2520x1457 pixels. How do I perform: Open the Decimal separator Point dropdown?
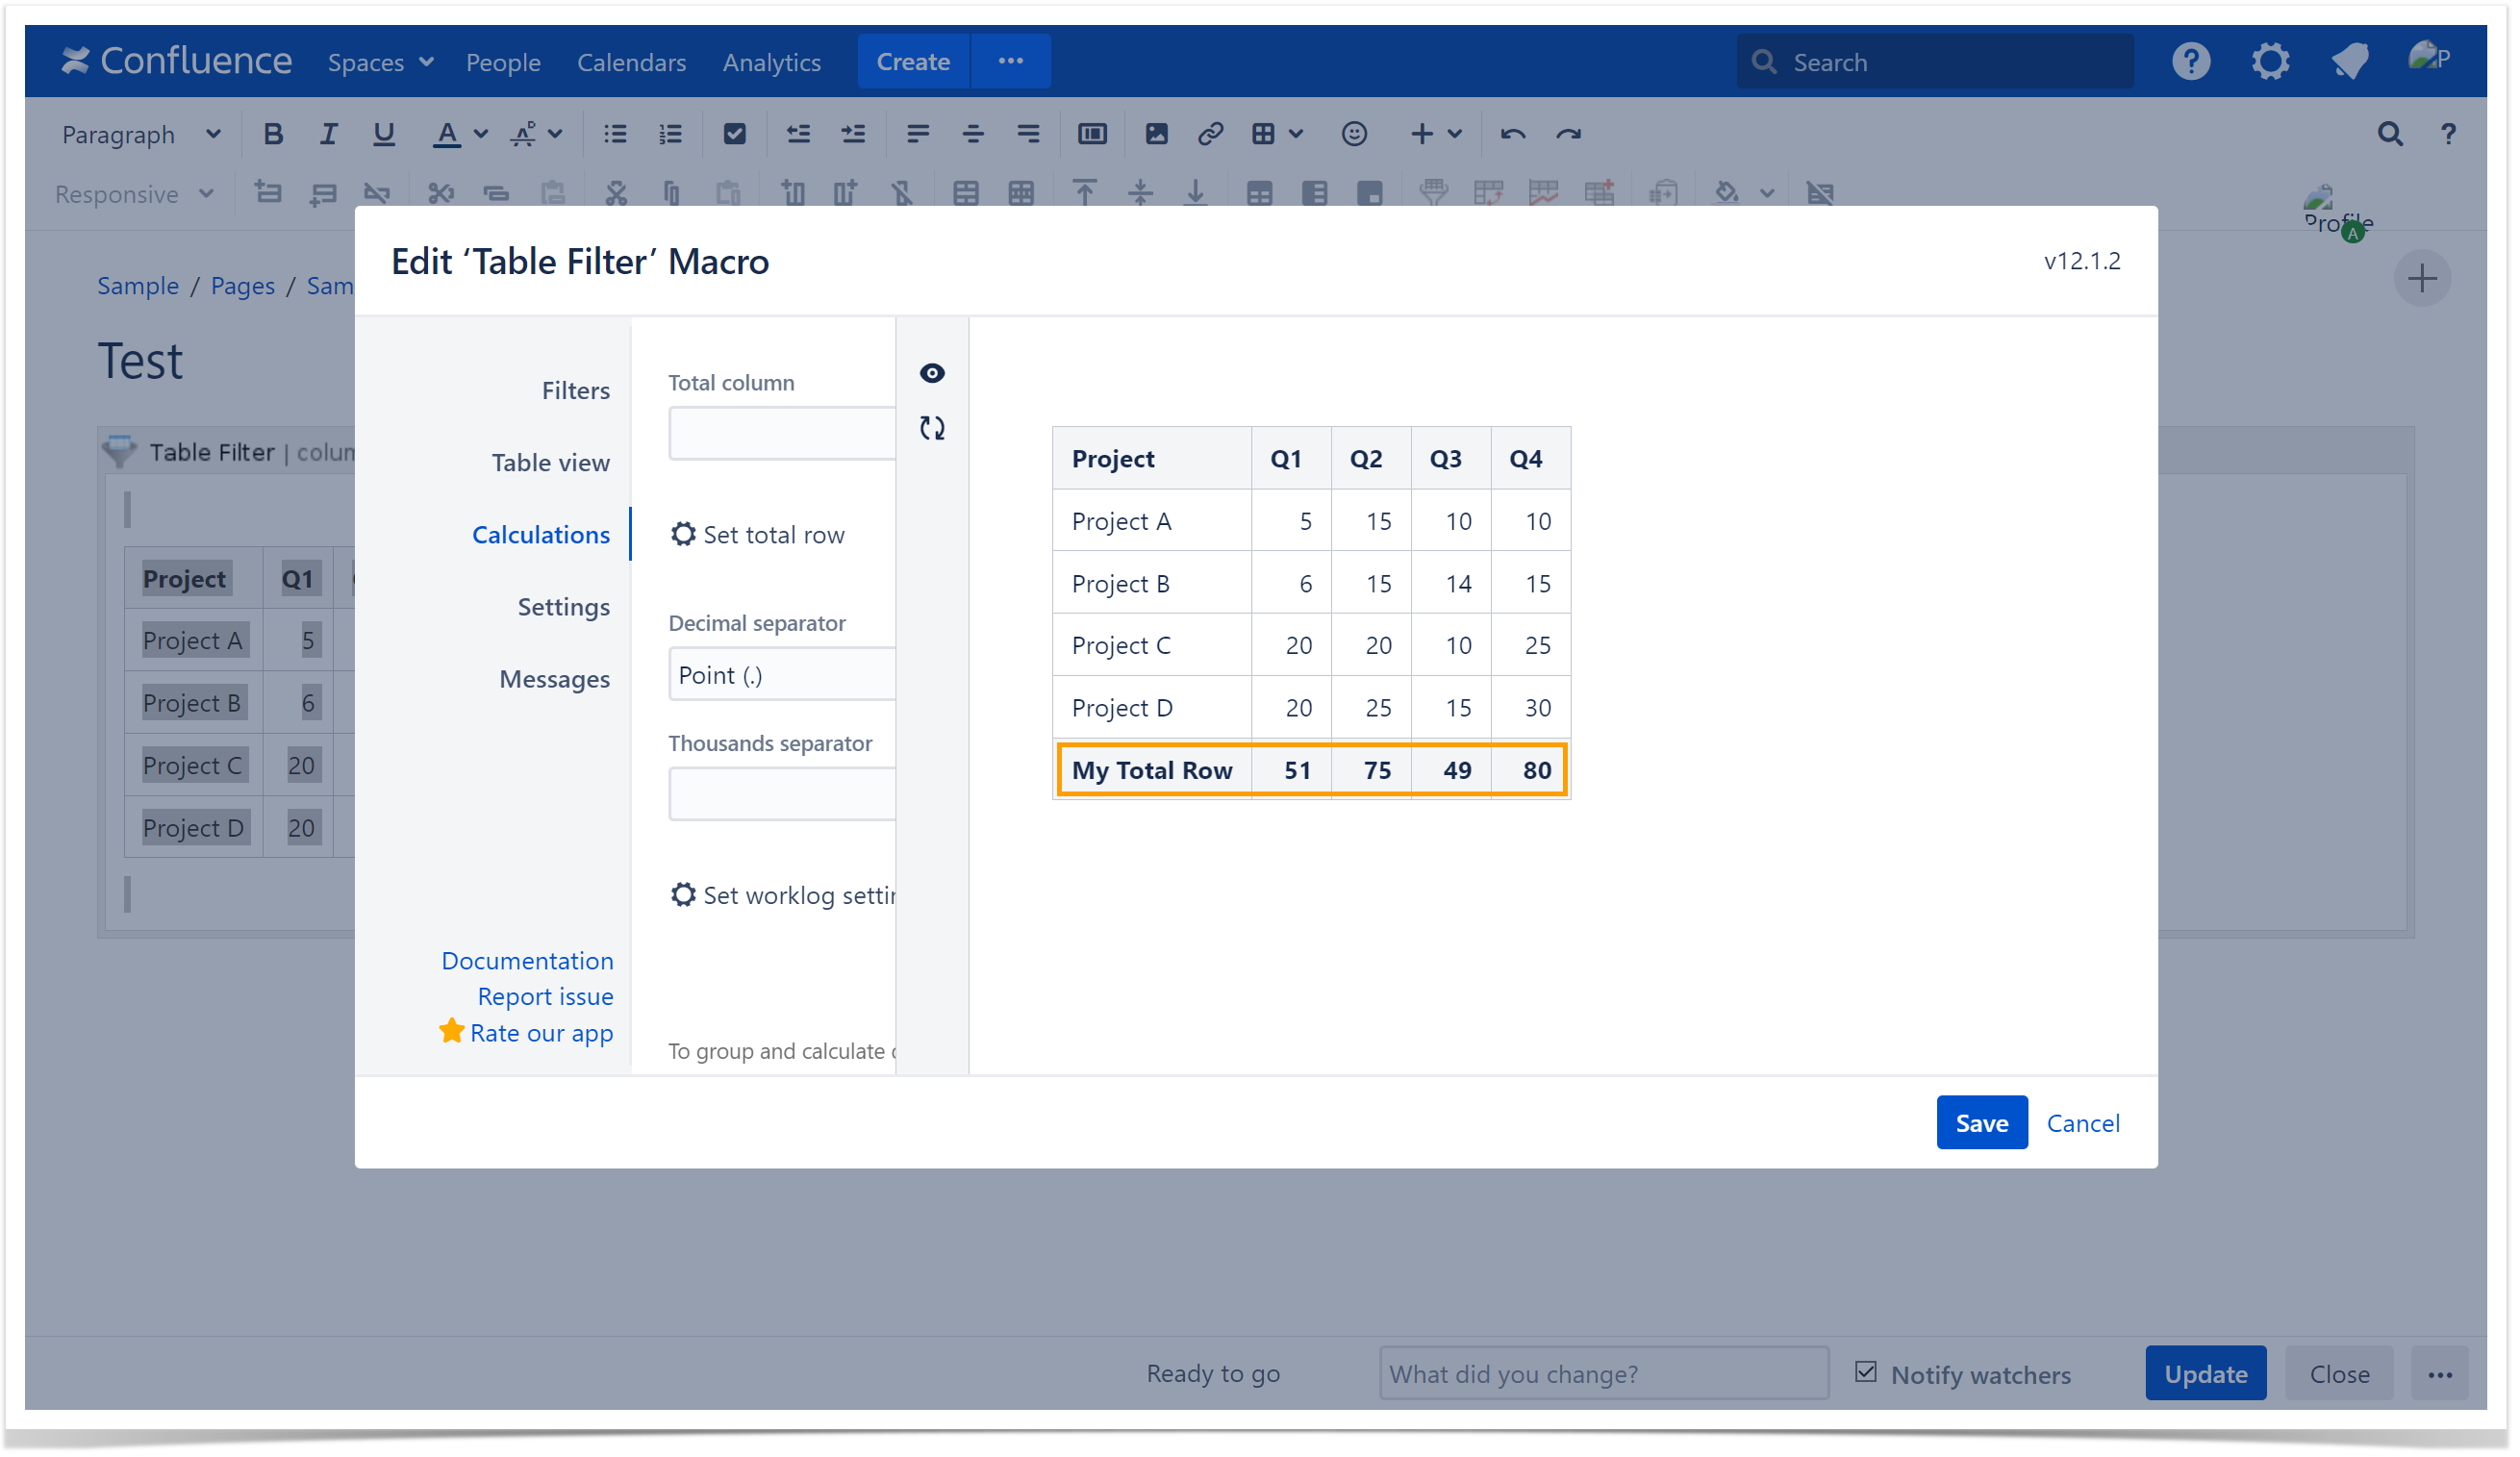[781, 675]
